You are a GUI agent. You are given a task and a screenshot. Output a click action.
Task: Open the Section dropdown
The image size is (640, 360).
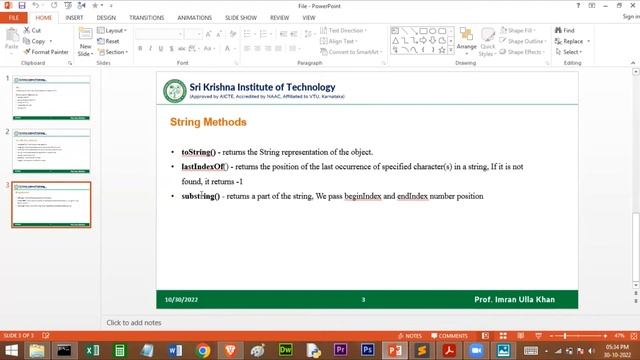point(113,52)
